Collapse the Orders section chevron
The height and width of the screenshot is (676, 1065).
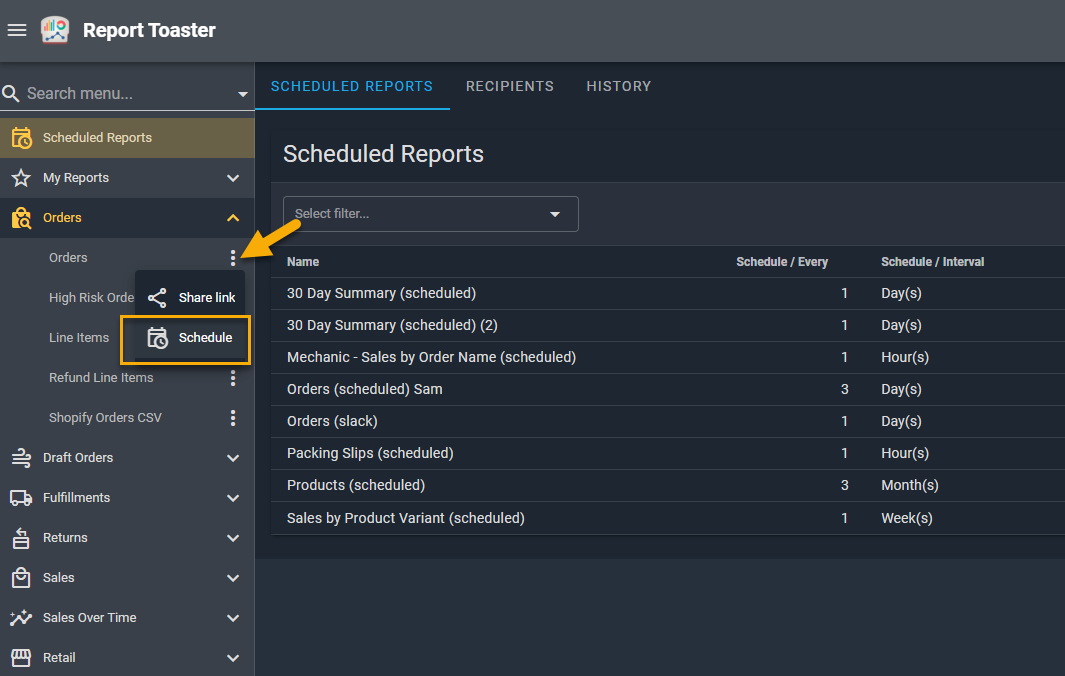tap(233, 218)
